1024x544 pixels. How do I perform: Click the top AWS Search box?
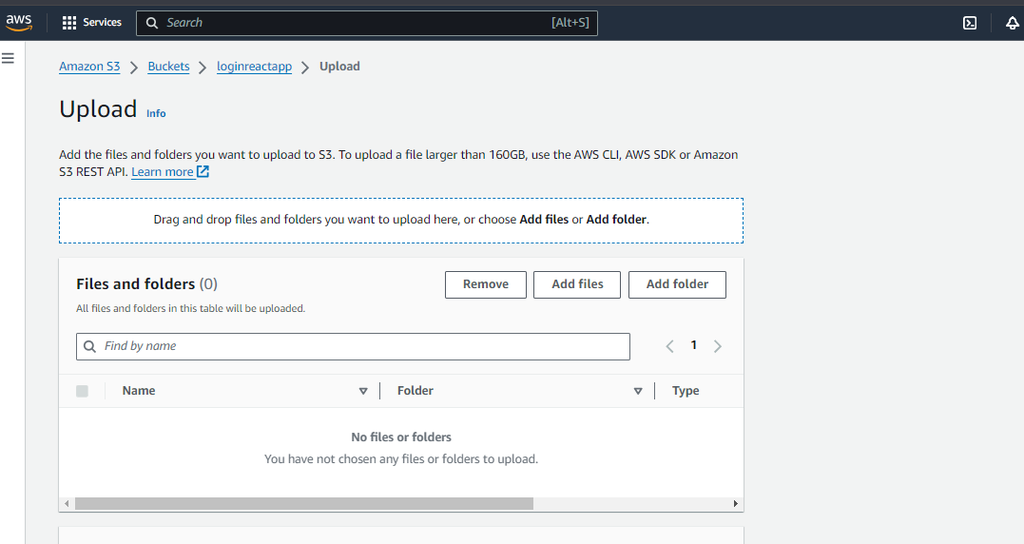pyautogui.click(x=366, y=22)
